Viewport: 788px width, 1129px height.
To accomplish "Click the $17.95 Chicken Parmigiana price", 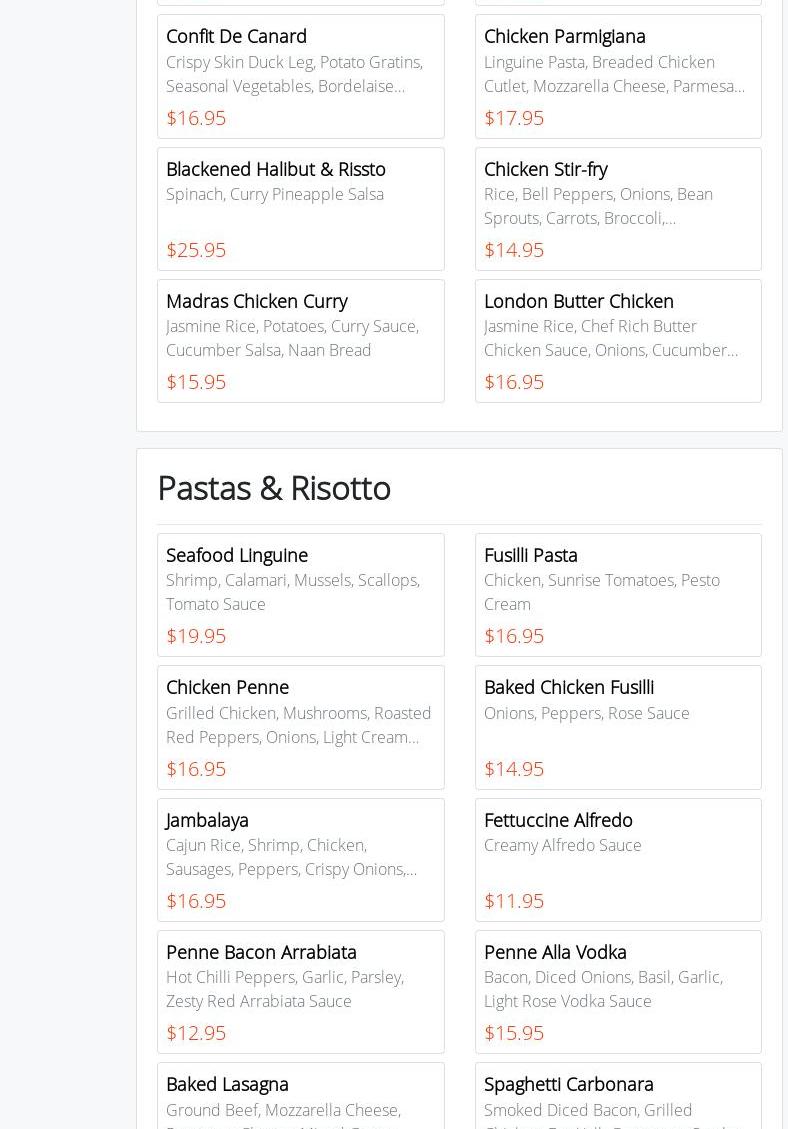I will click(x=514, y=118).
